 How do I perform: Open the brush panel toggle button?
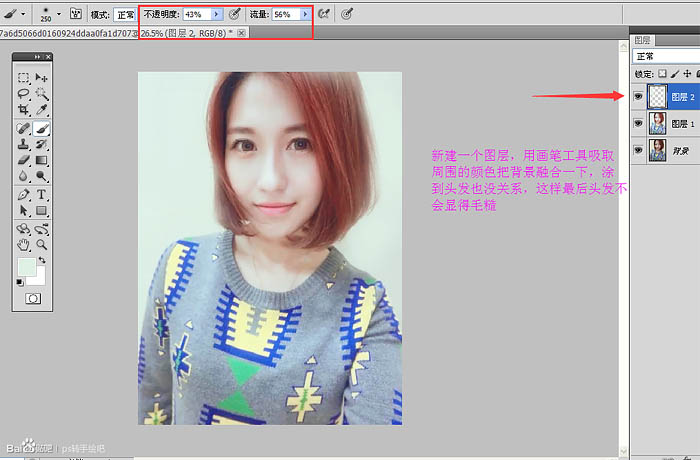pyautogui.click(x=76, y=14)
